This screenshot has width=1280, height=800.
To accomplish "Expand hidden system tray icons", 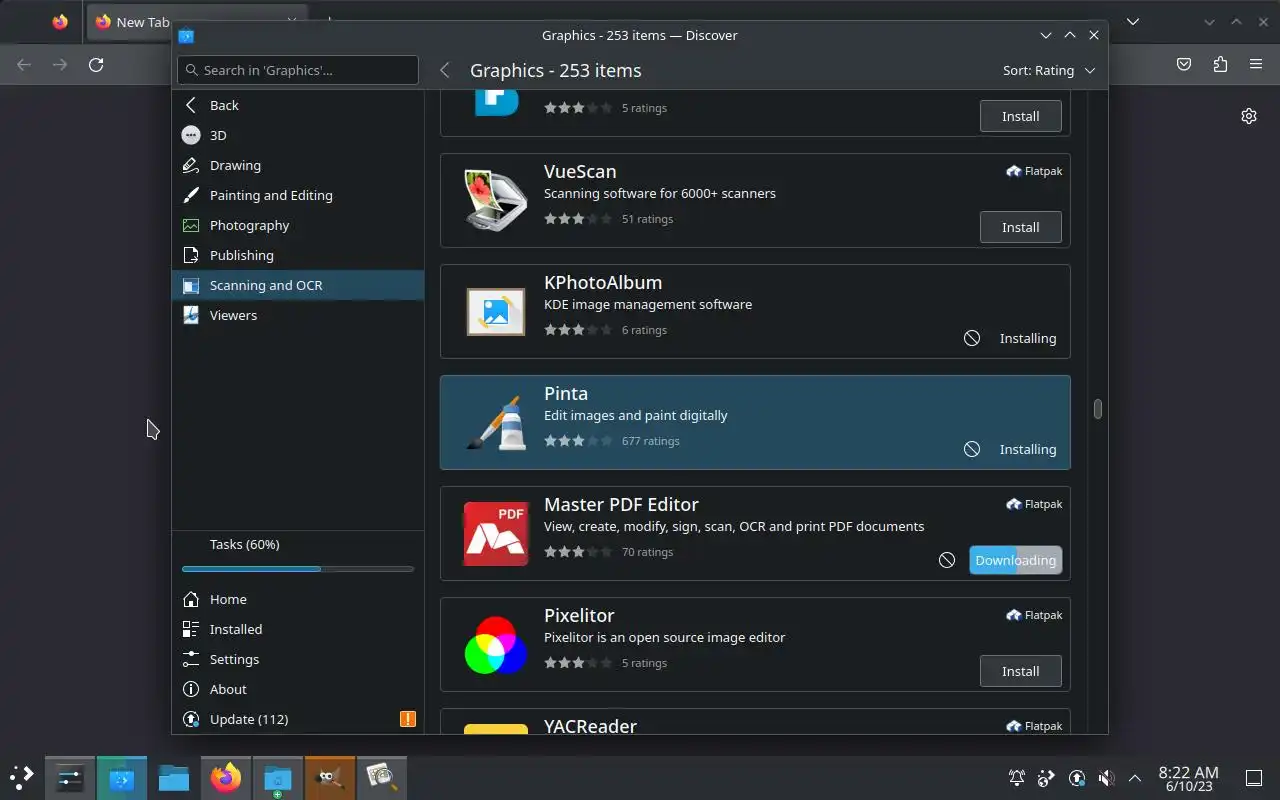I will click(x=1135, y=777).
